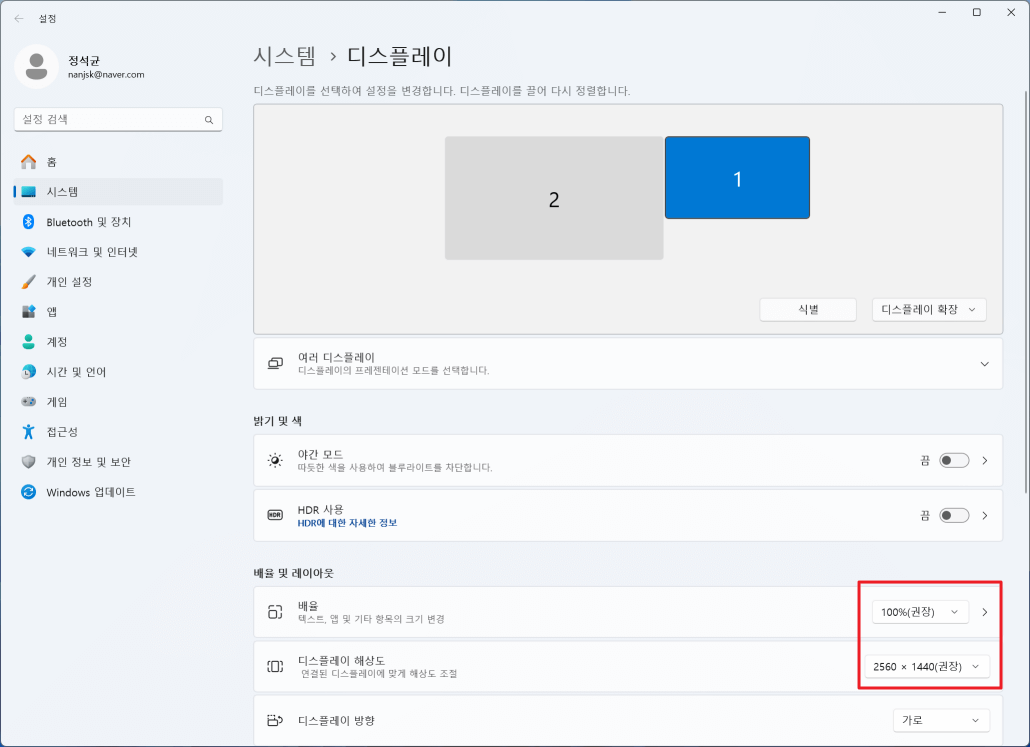Screen dimensions: 1030x747
Task: Open the 배율 100%(권장) dropdown
Action: coord(919,612)
